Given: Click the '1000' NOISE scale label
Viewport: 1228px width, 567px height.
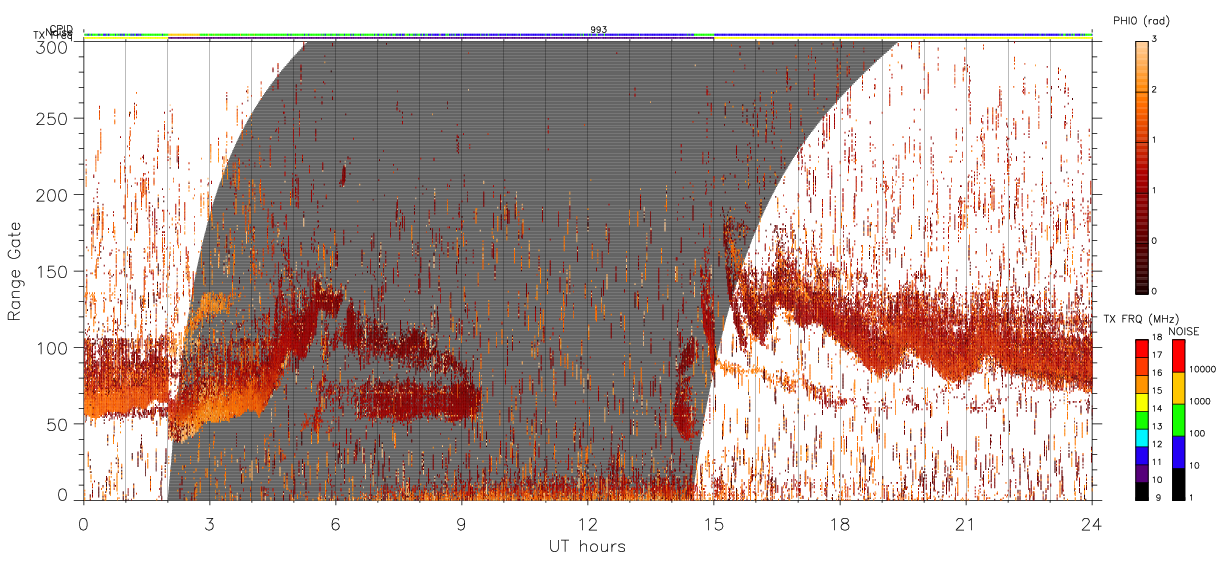Looking at the screenshot, I should coord(1200,400).
